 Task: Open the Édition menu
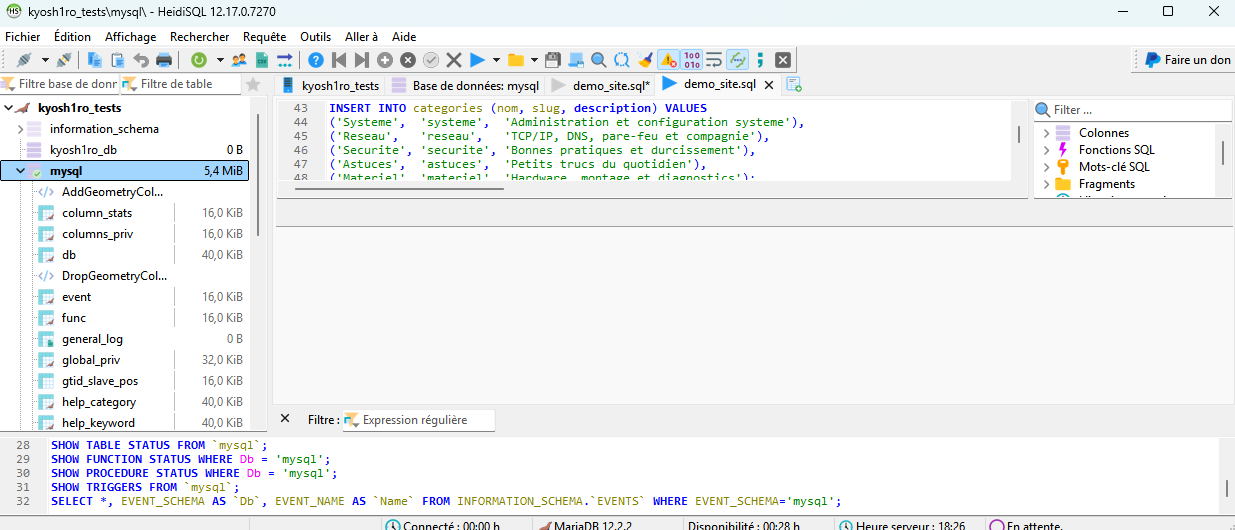pos(72,36)
